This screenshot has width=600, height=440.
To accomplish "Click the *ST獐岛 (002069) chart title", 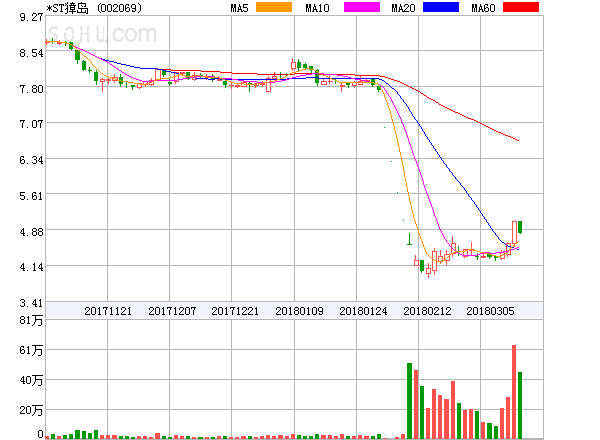I will click(x=94, y=8).
